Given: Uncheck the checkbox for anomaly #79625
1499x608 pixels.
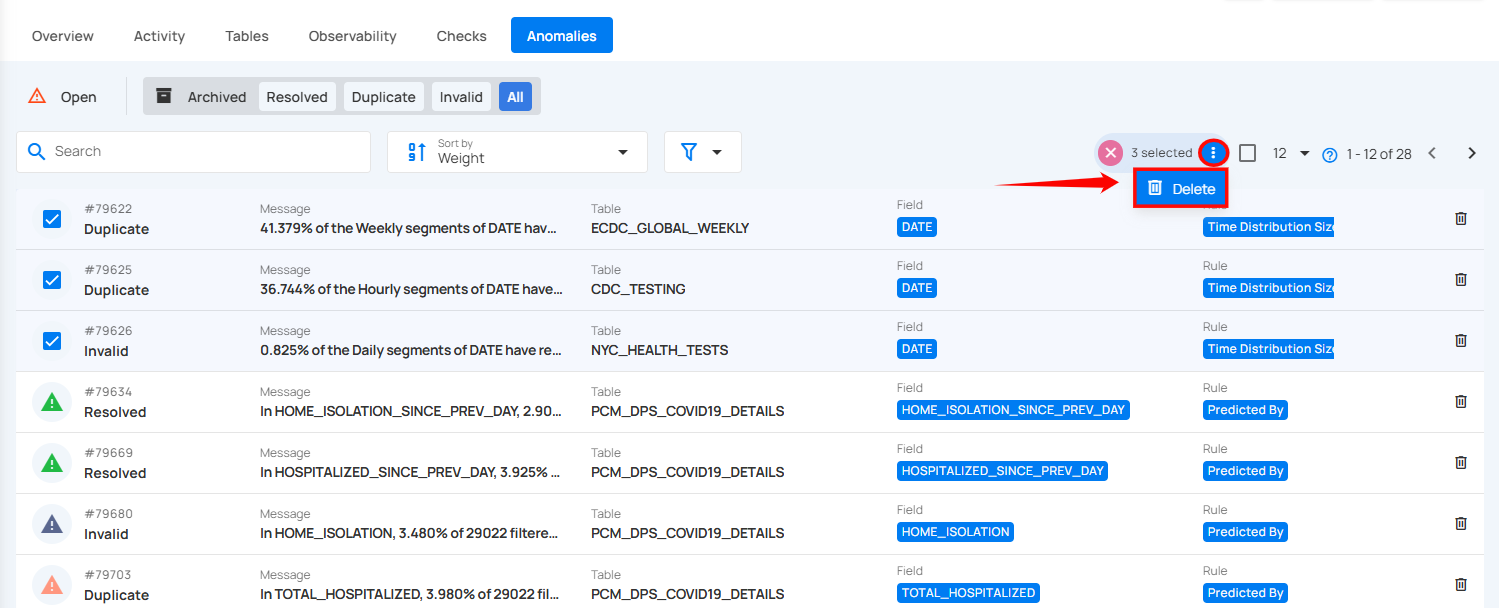Looking at the screenshot, I should 52,280.
